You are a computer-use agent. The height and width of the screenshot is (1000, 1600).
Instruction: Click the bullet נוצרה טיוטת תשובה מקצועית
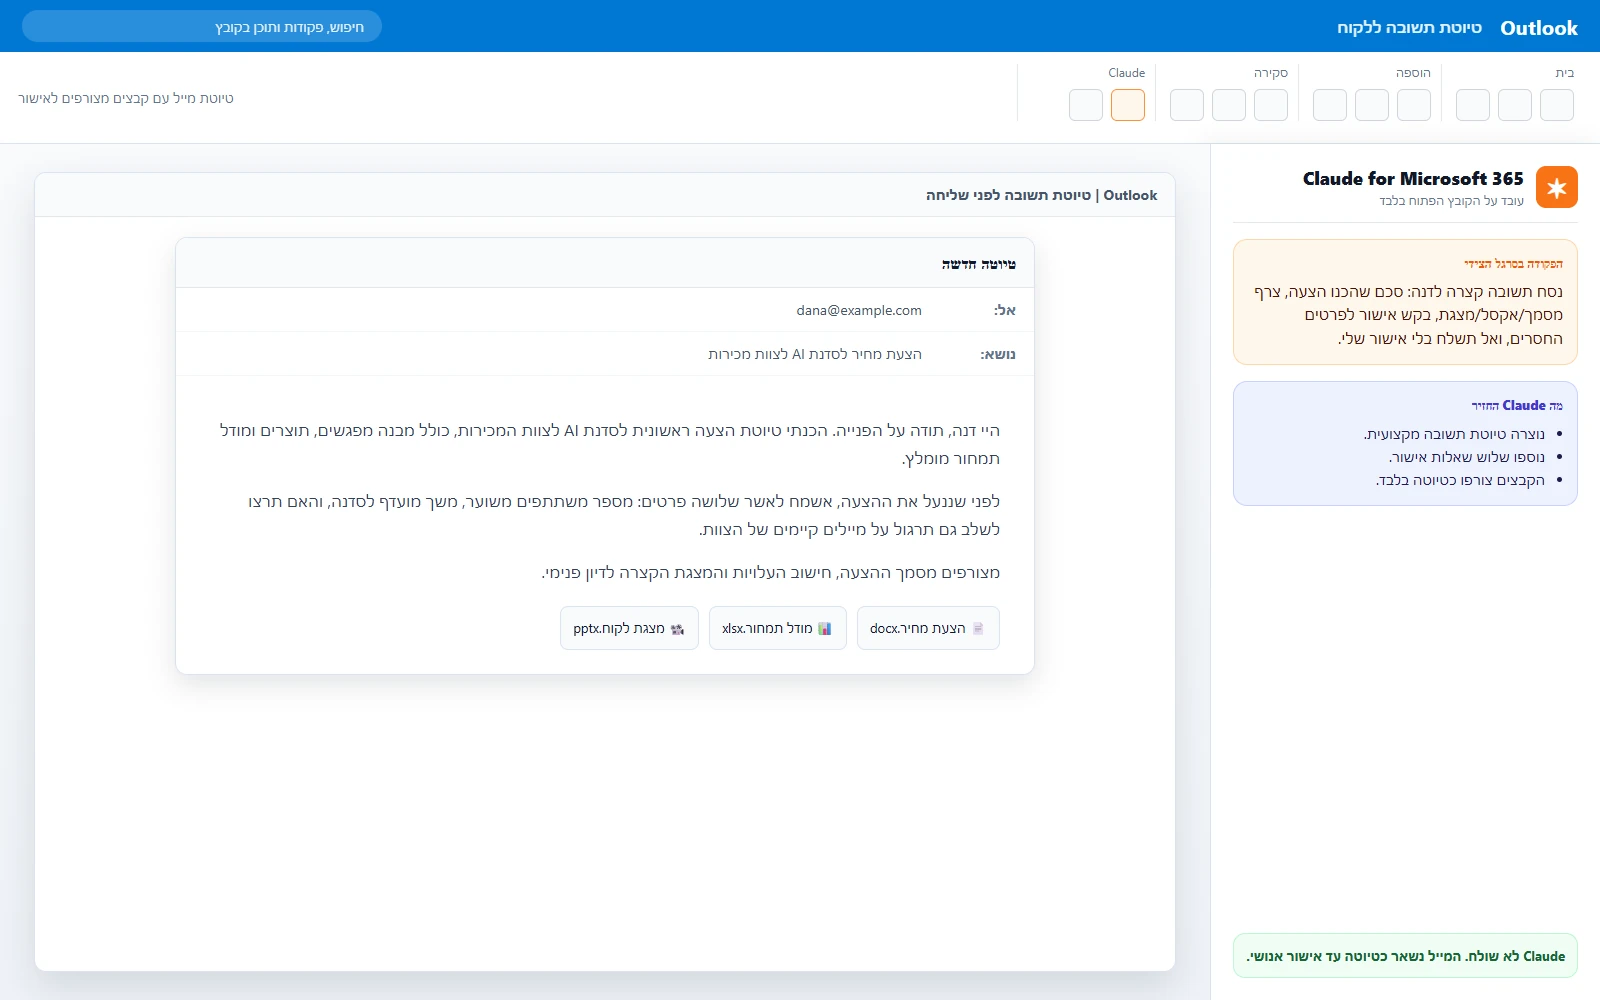point(1454,434)
